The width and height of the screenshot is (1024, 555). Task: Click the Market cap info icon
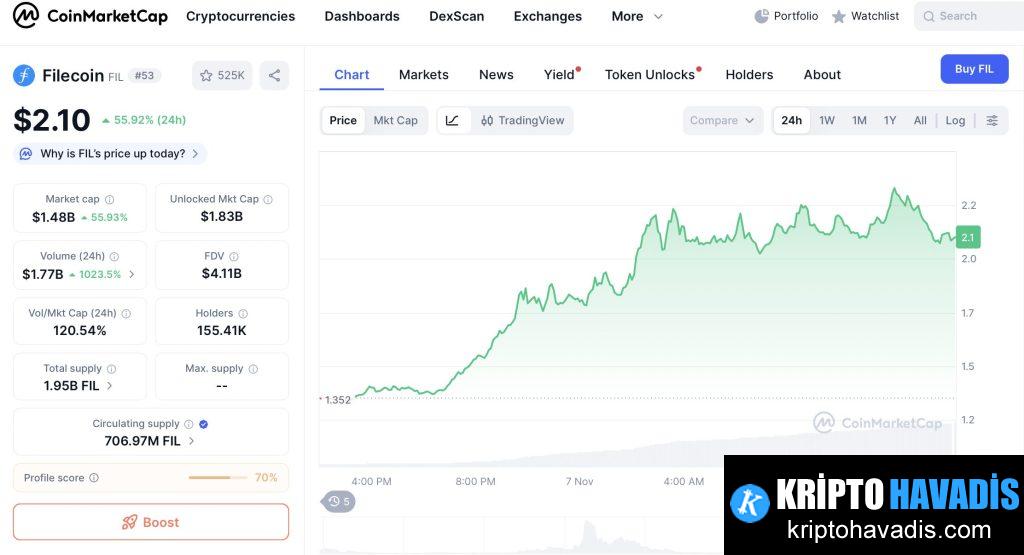click(110, 199)
